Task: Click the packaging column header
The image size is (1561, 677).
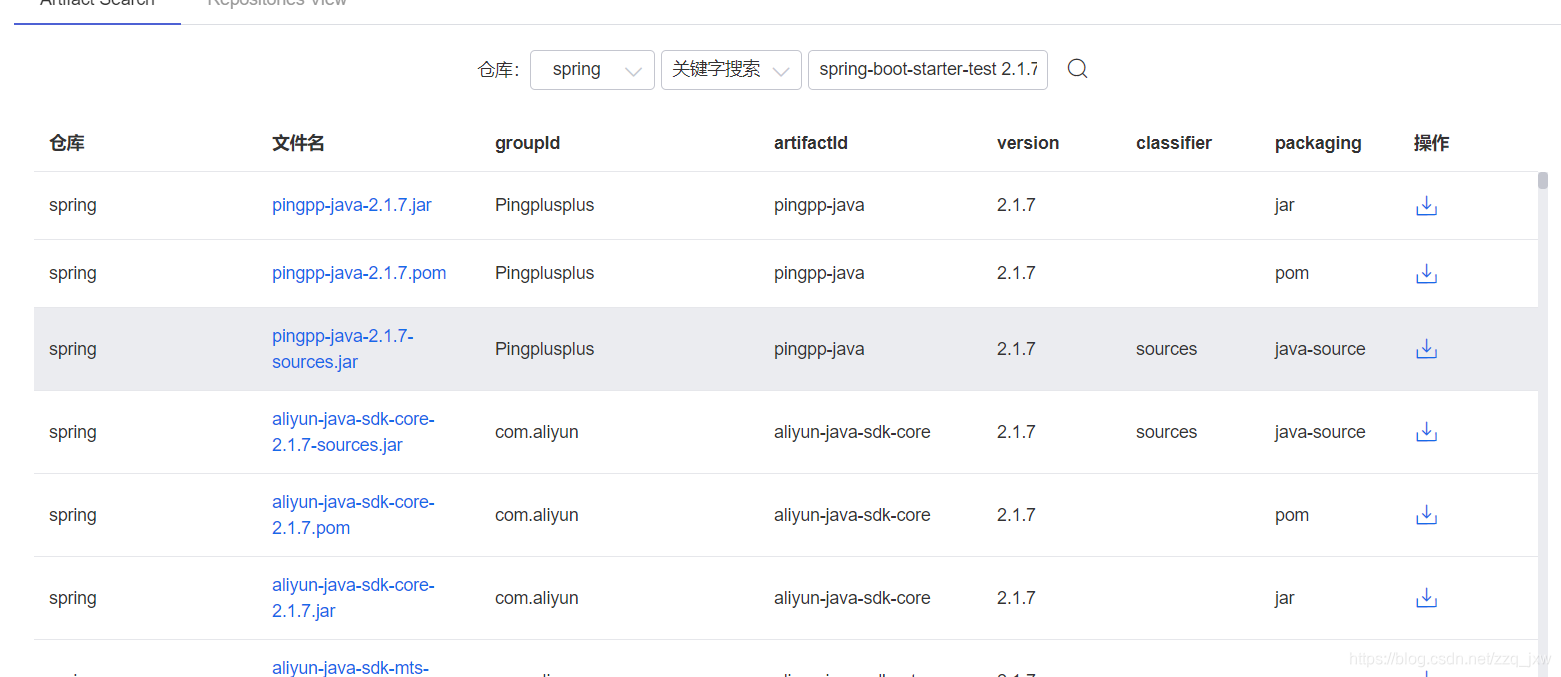Action: pos(1318,143)
